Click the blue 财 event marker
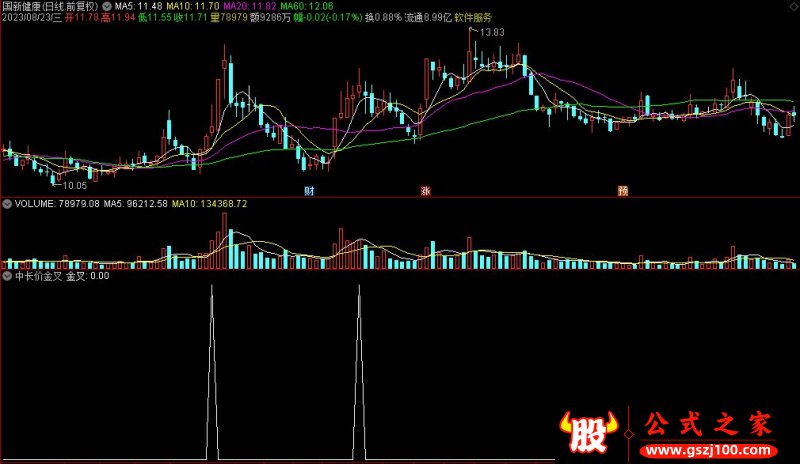Image resolution: width=800 pixels, height=464 pixels. click(309, 191)
